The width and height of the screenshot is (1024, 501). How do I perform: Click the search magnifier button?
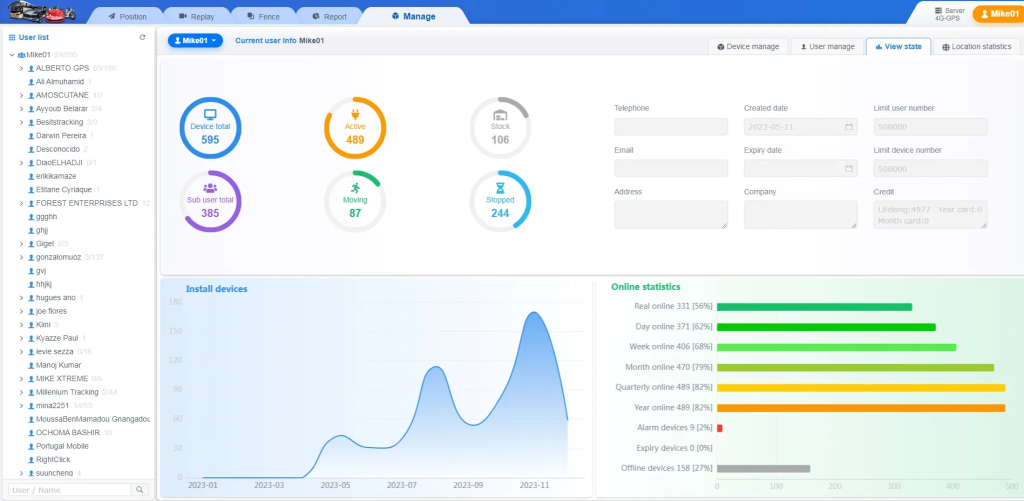tap(140, 489)
